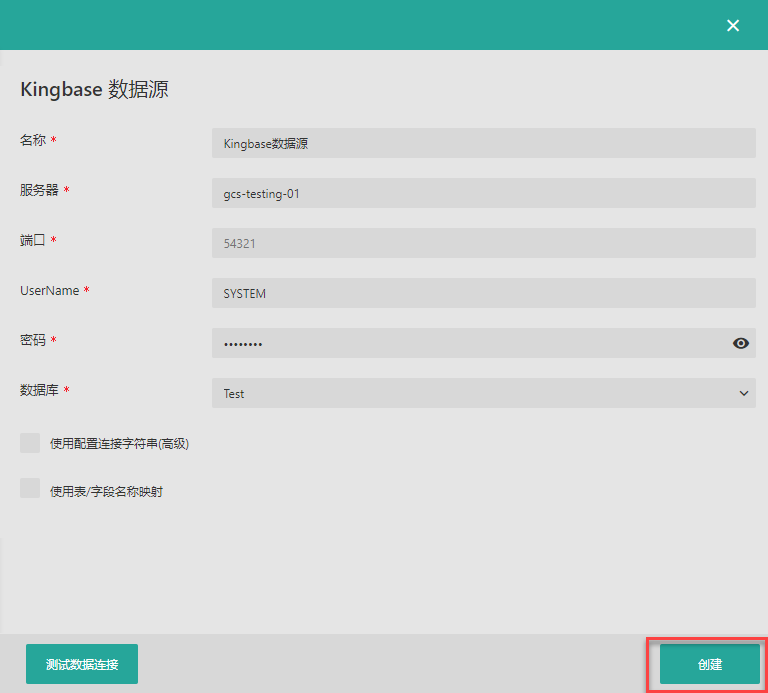Focus the 服务器 field containing gcs-testing-01
Image resolution: width=768 pixels, height=693 pixels.
[483, 193]
